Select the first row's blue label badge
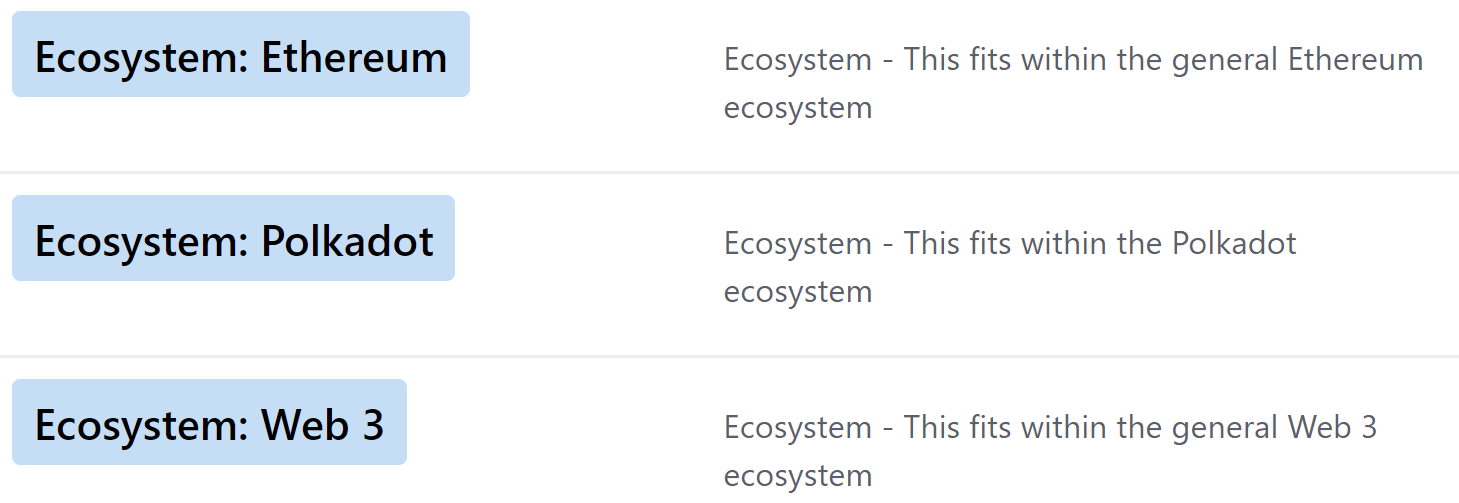 click(240, 56)
